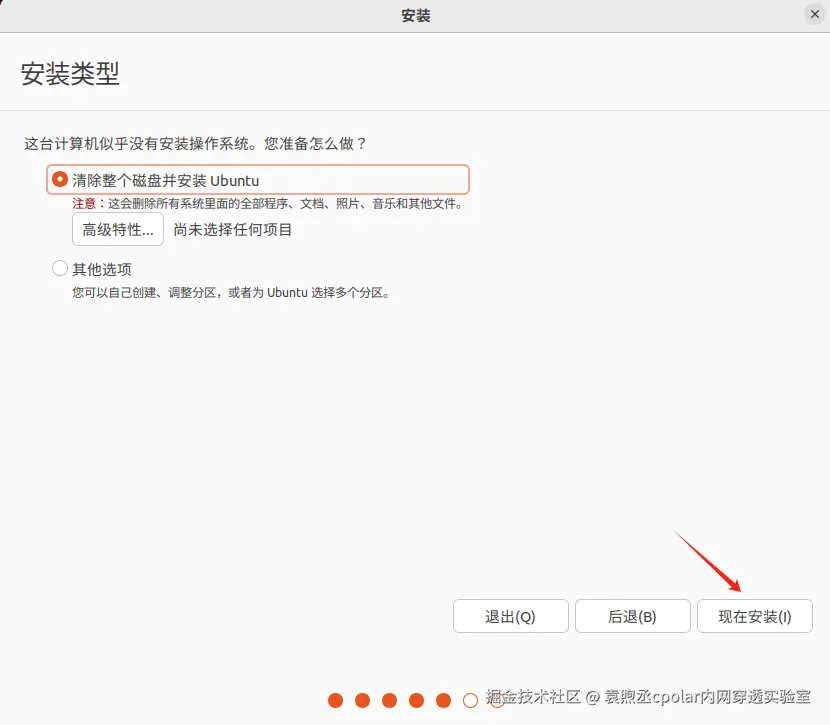Open the 高级特性... advanced features dialog
Viewport: 830px width, 725px height.
118,229
